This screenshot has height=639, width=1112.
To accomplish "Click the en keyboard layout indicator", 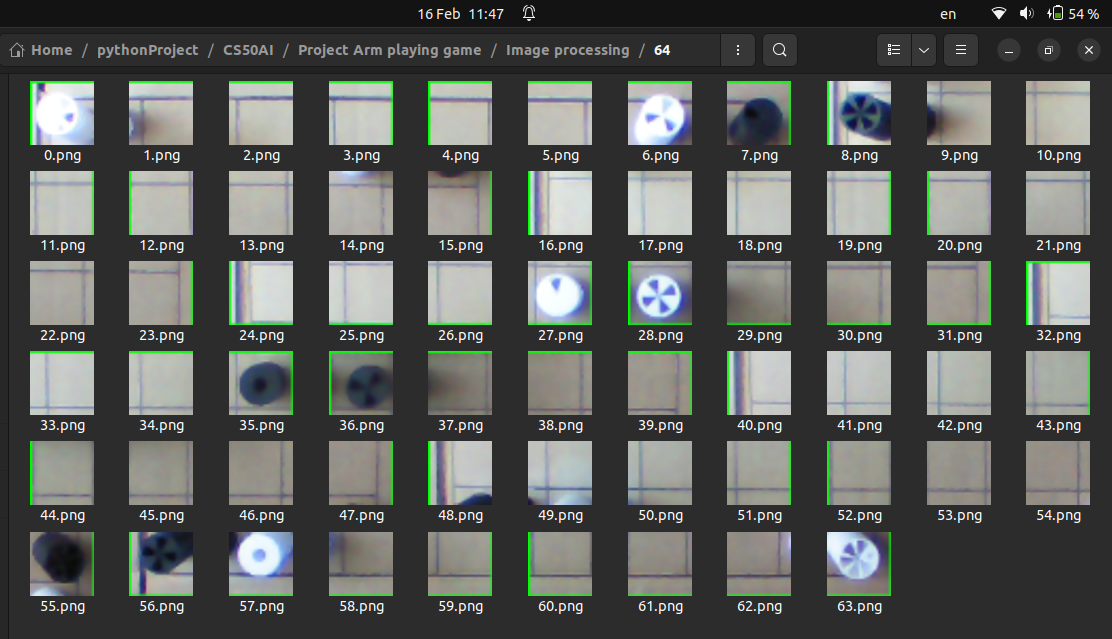I will (x=948, y=14).
